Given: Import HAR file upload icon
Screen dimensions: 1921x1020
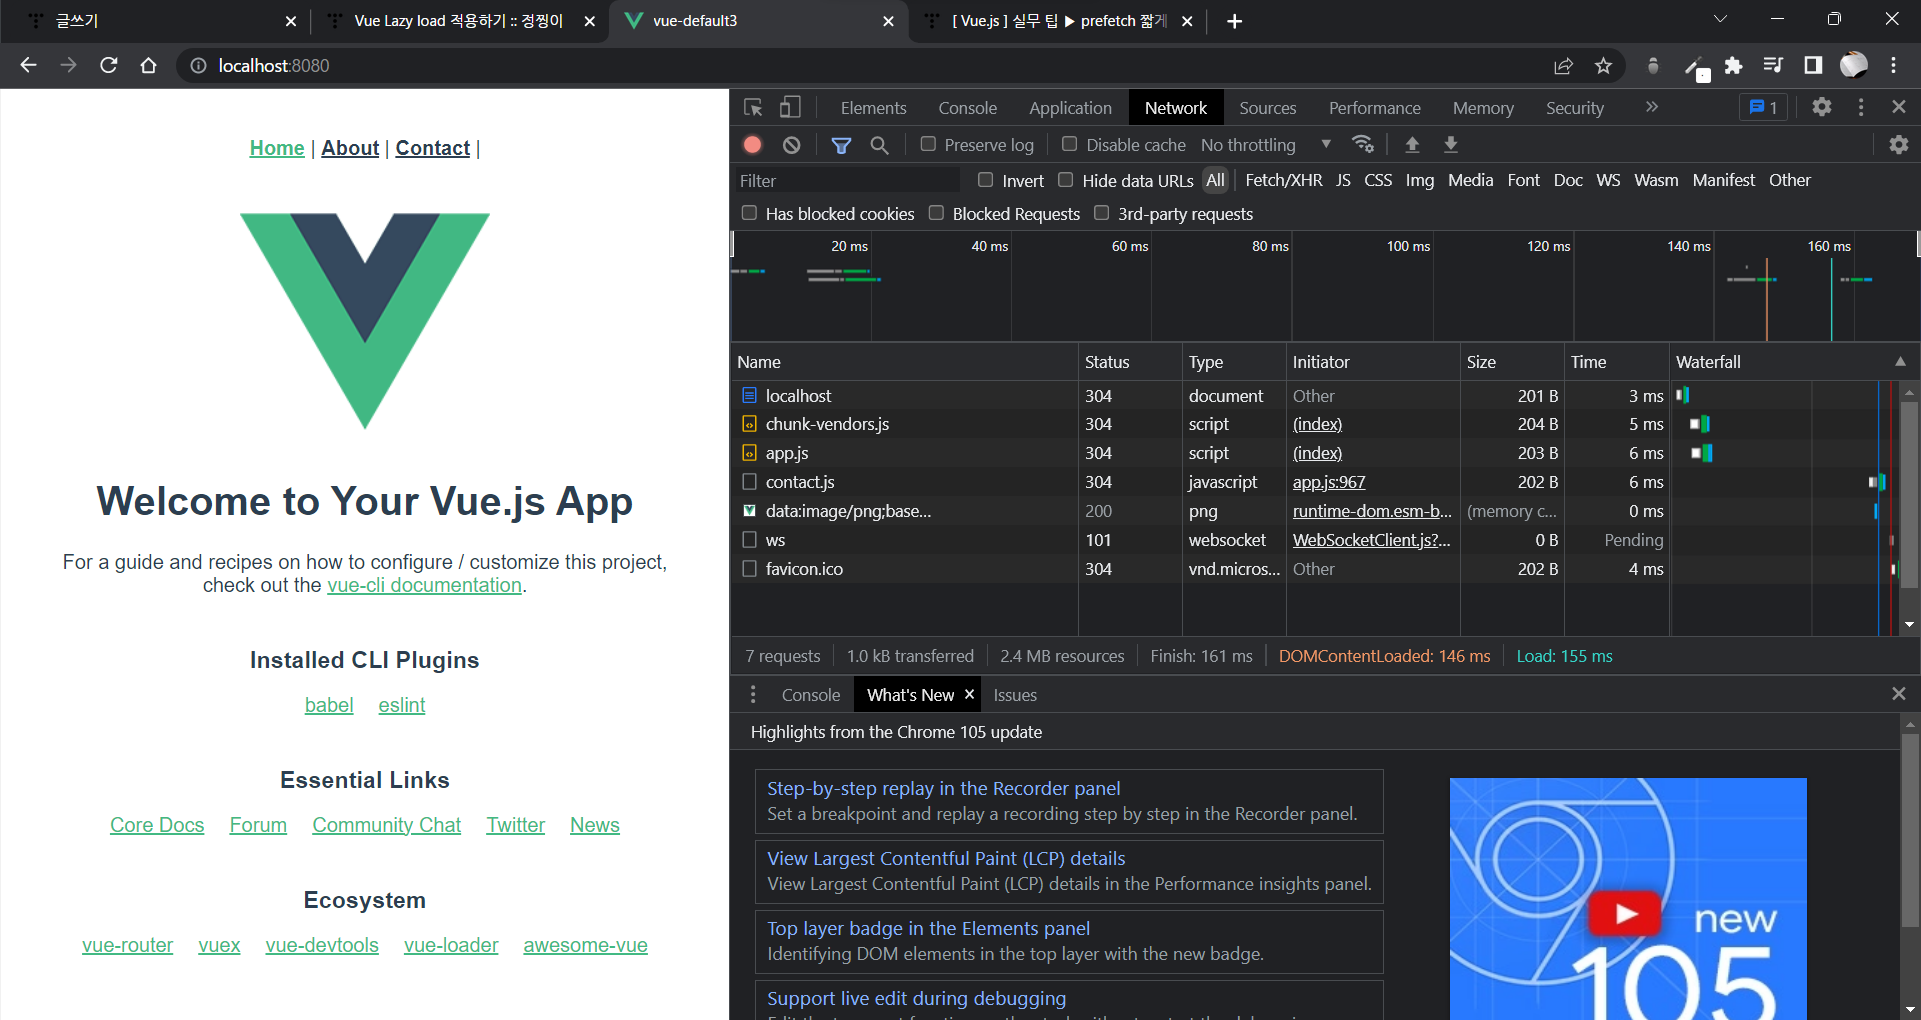Looking at the screenshot, I should (x=1412, y=145).
